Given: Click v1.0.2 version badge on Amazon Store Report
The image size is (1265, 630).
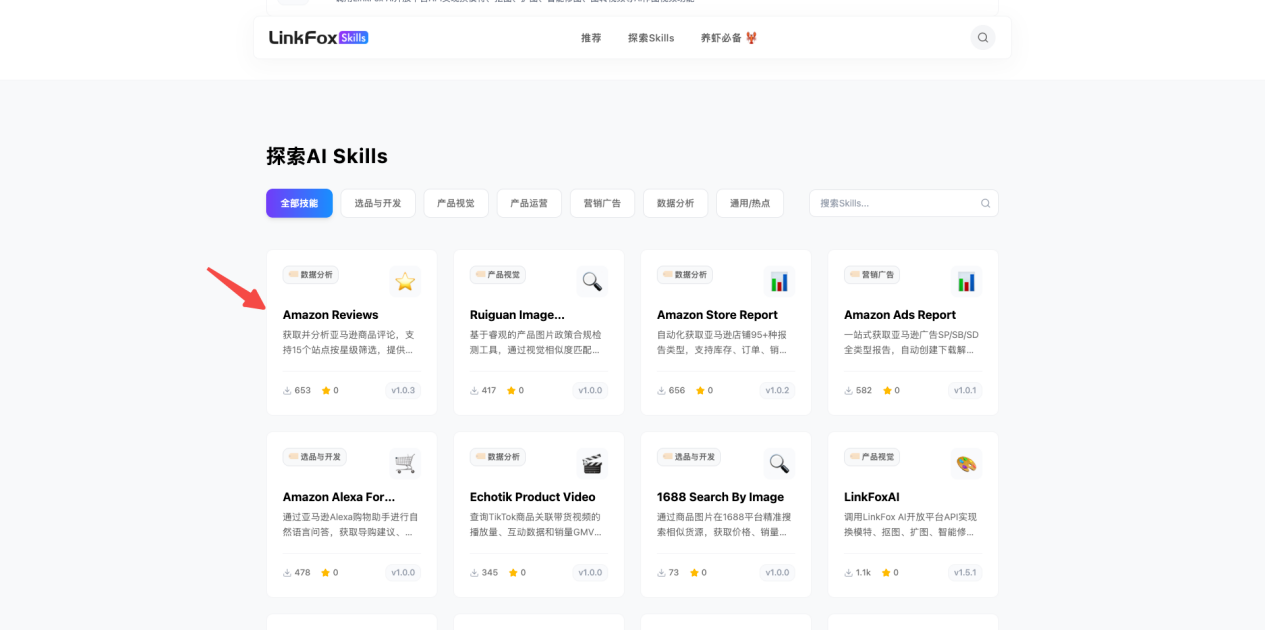Looking at the screenshot, I should tap(777, 391).
